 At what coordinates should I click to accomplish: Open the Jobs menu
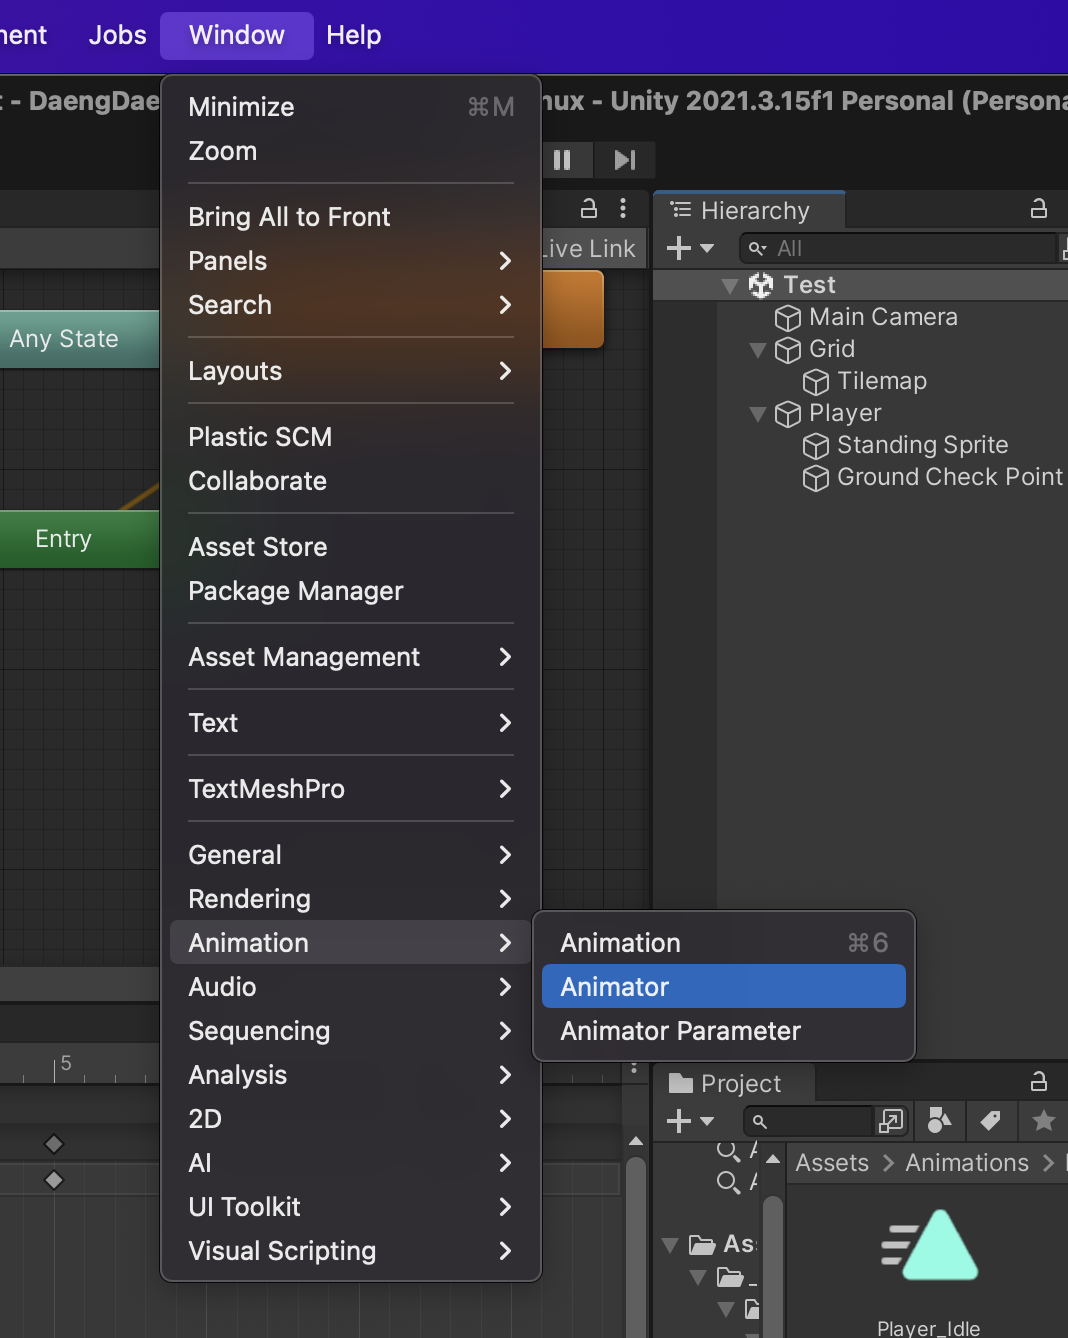(x=117, y=35)
